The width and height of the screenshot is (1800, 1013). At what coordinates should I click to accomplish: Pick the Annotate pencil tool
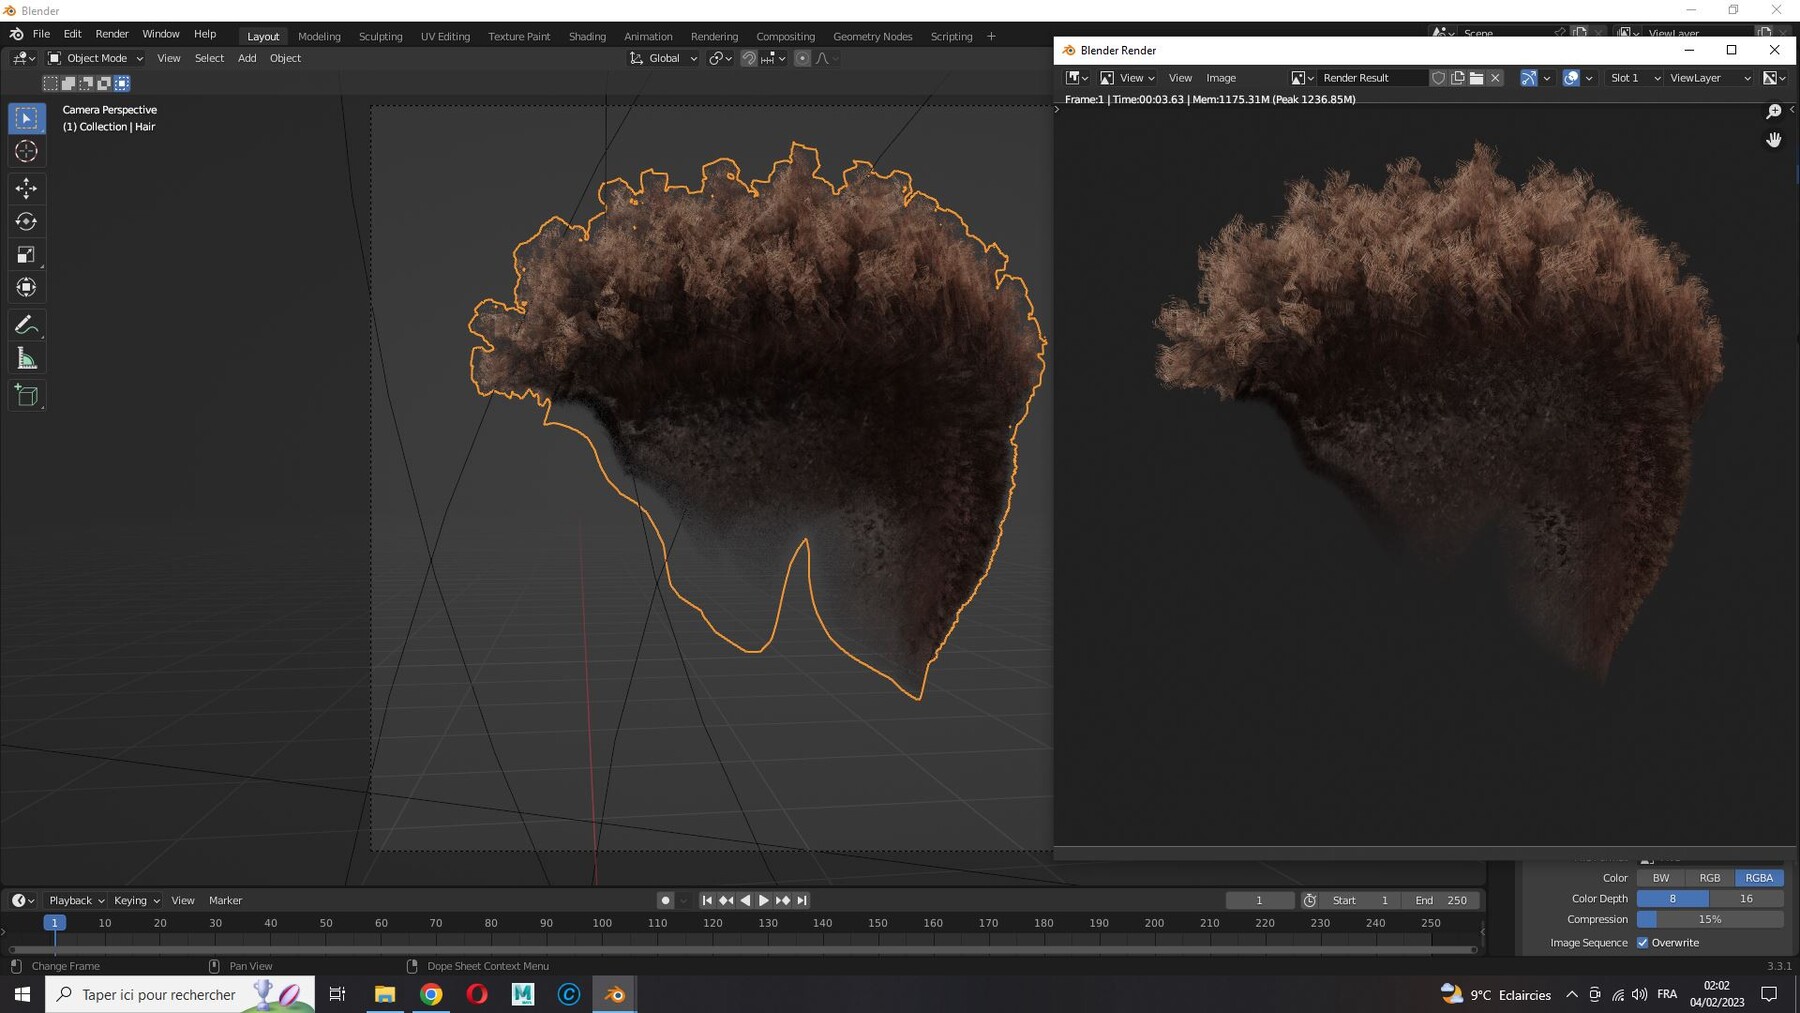click(27, 325)
